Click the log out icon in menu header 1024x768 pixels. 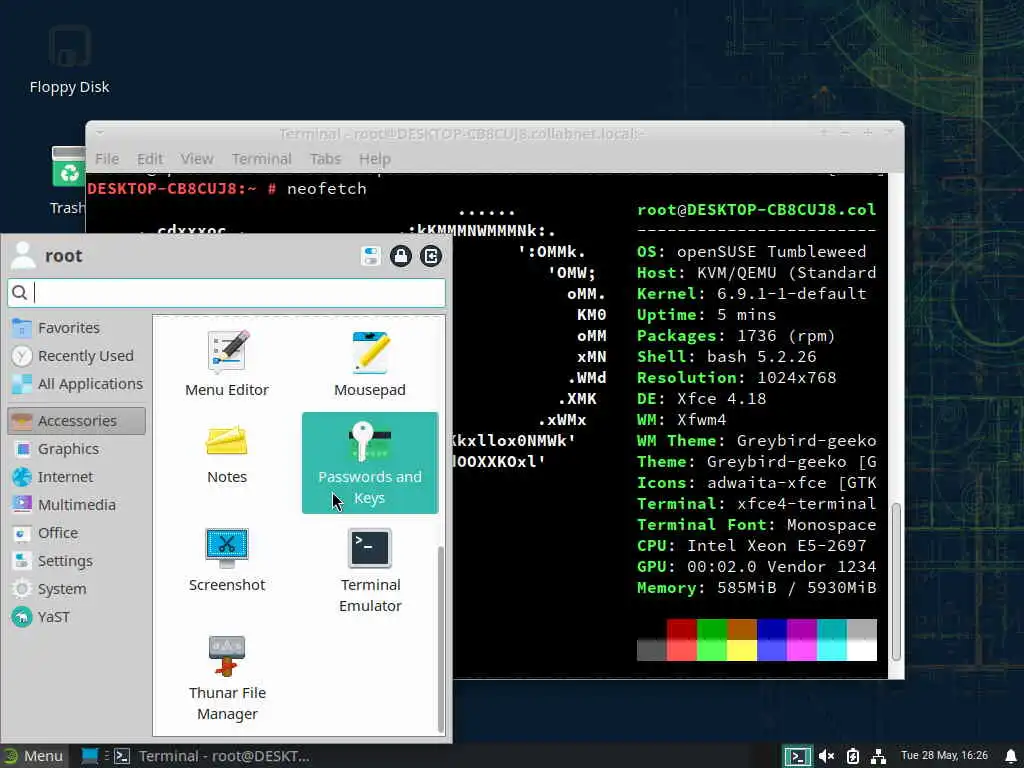pos(430,256)
